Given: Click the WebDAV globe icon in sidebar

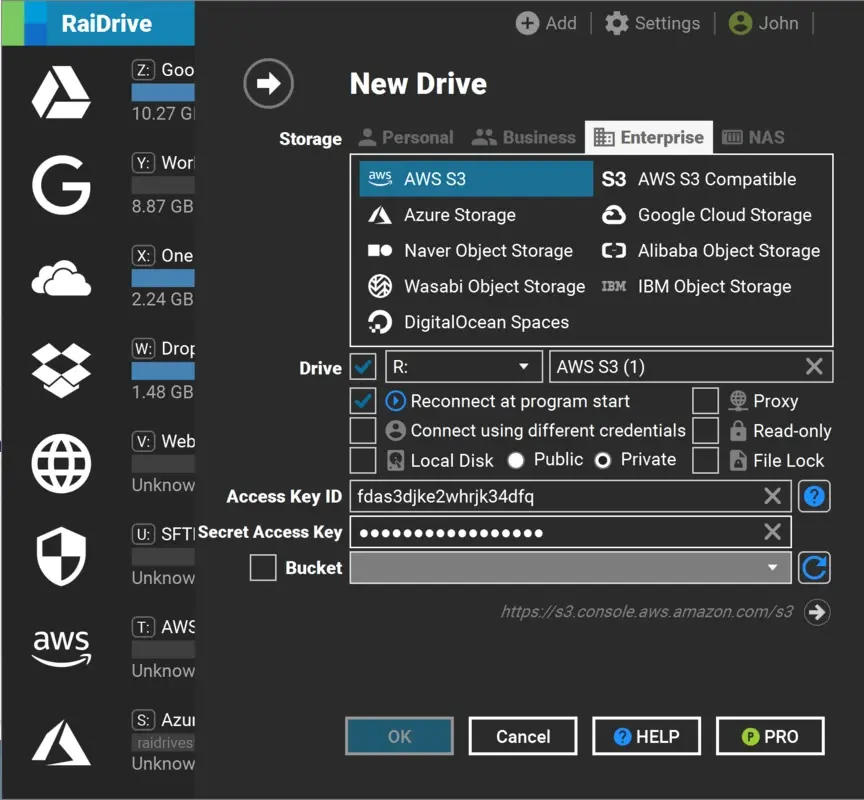Looking at the screenshot, I should coord(60,464).
